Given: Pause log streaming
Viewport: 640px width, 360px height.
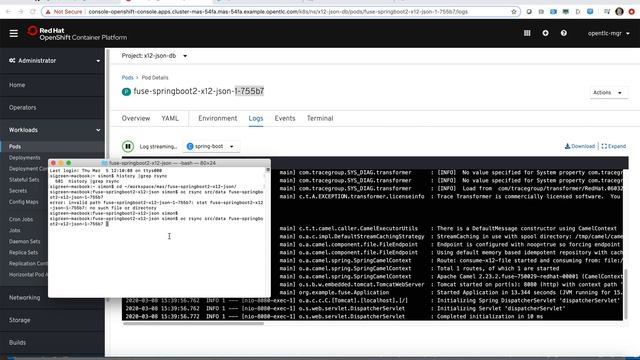Looking at the screenshot, I should click(128, 146).
